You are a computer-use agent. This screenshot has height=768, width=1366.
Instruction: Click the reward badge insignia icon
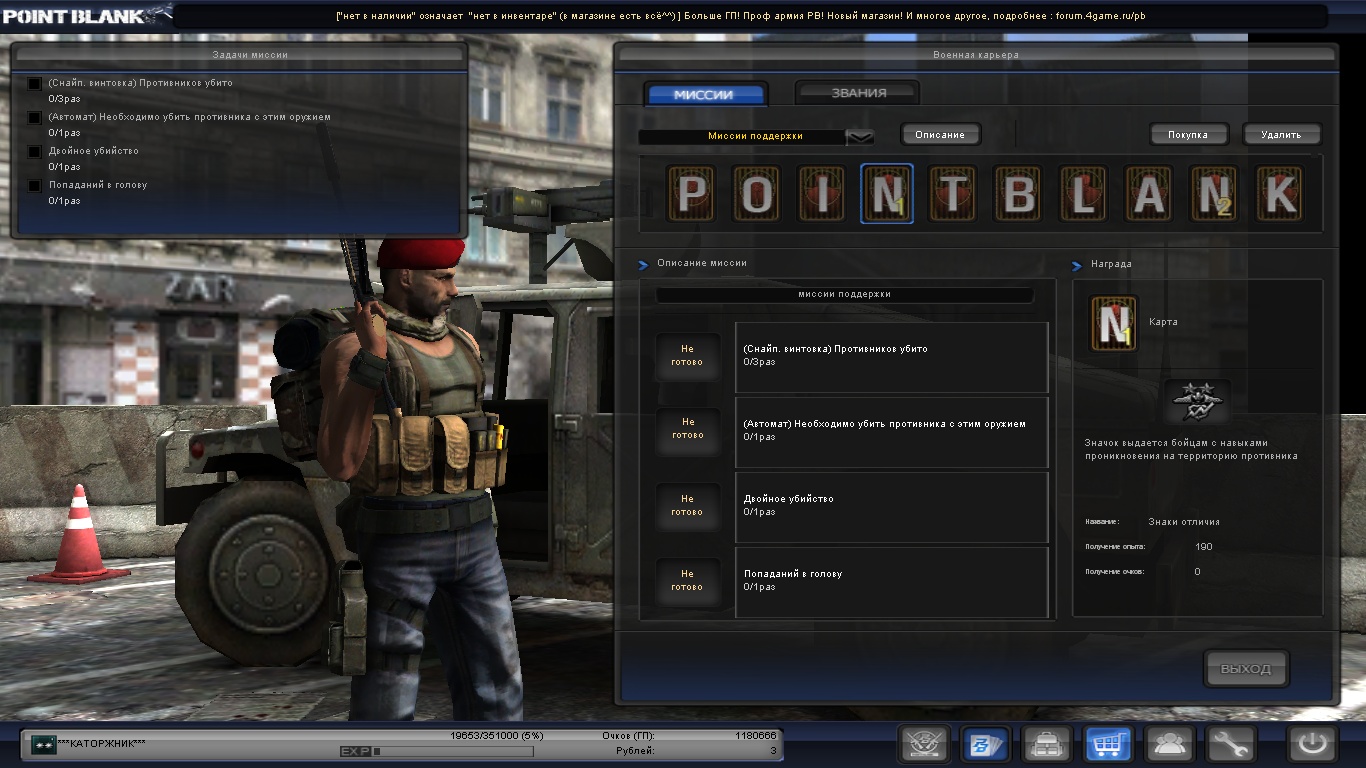tap(1197, 402)
